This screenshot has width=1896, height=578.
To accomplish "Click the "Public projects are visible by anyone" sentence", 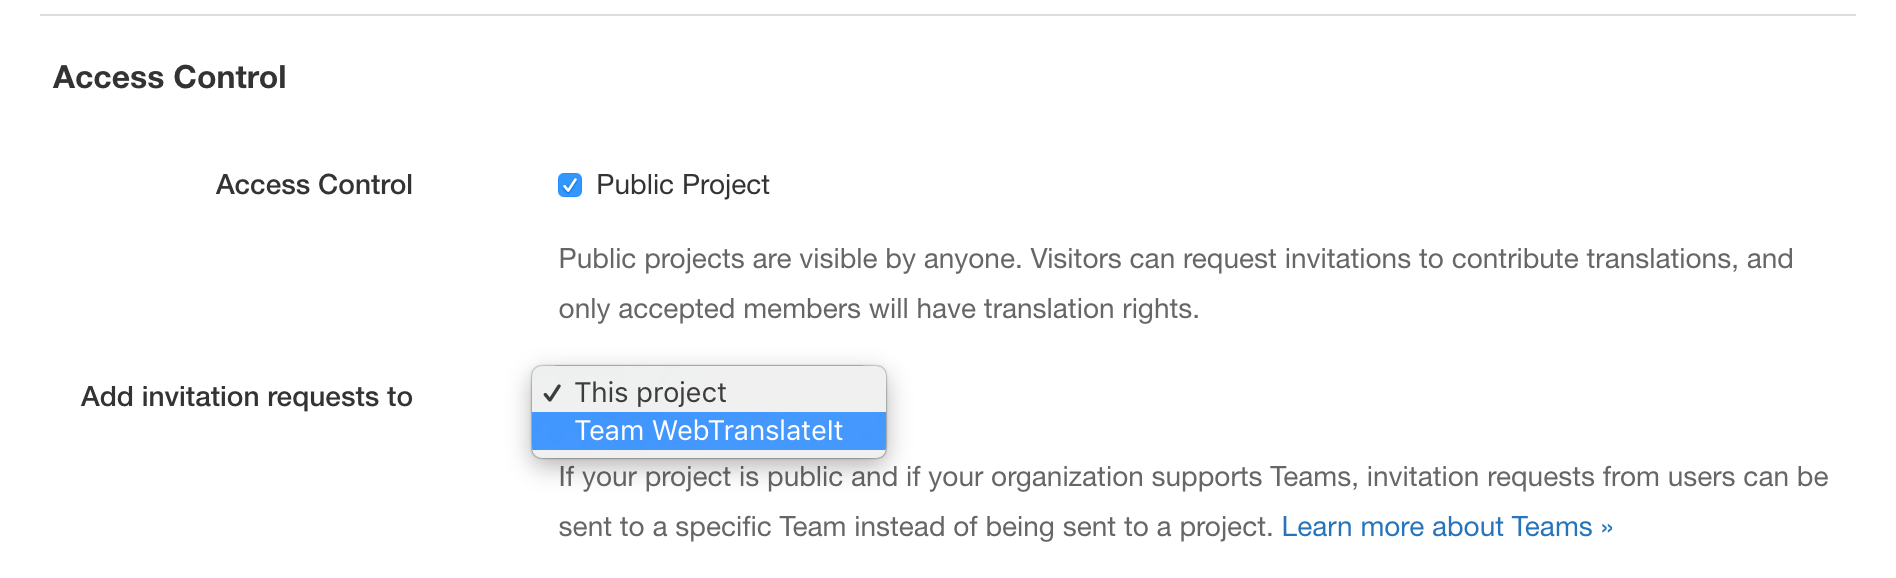I will (788, 259).
